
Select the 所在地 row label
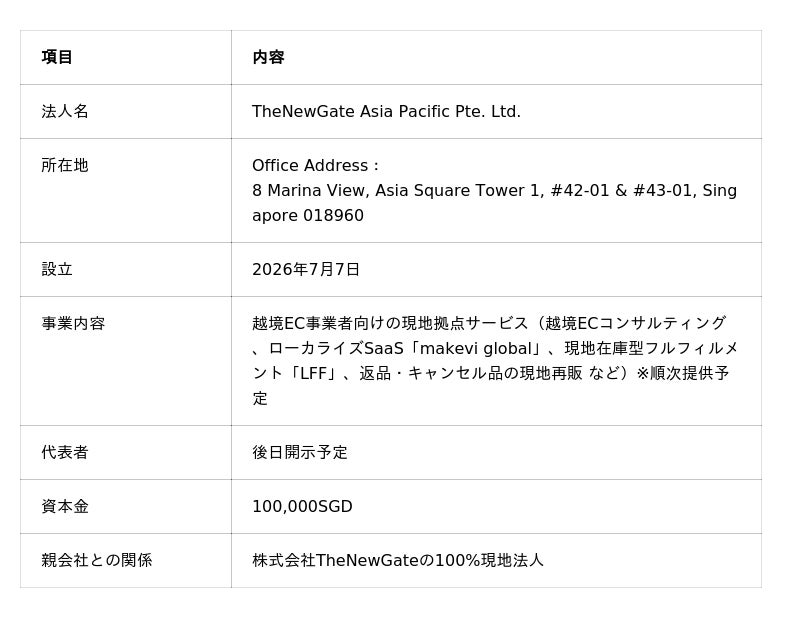65,165
